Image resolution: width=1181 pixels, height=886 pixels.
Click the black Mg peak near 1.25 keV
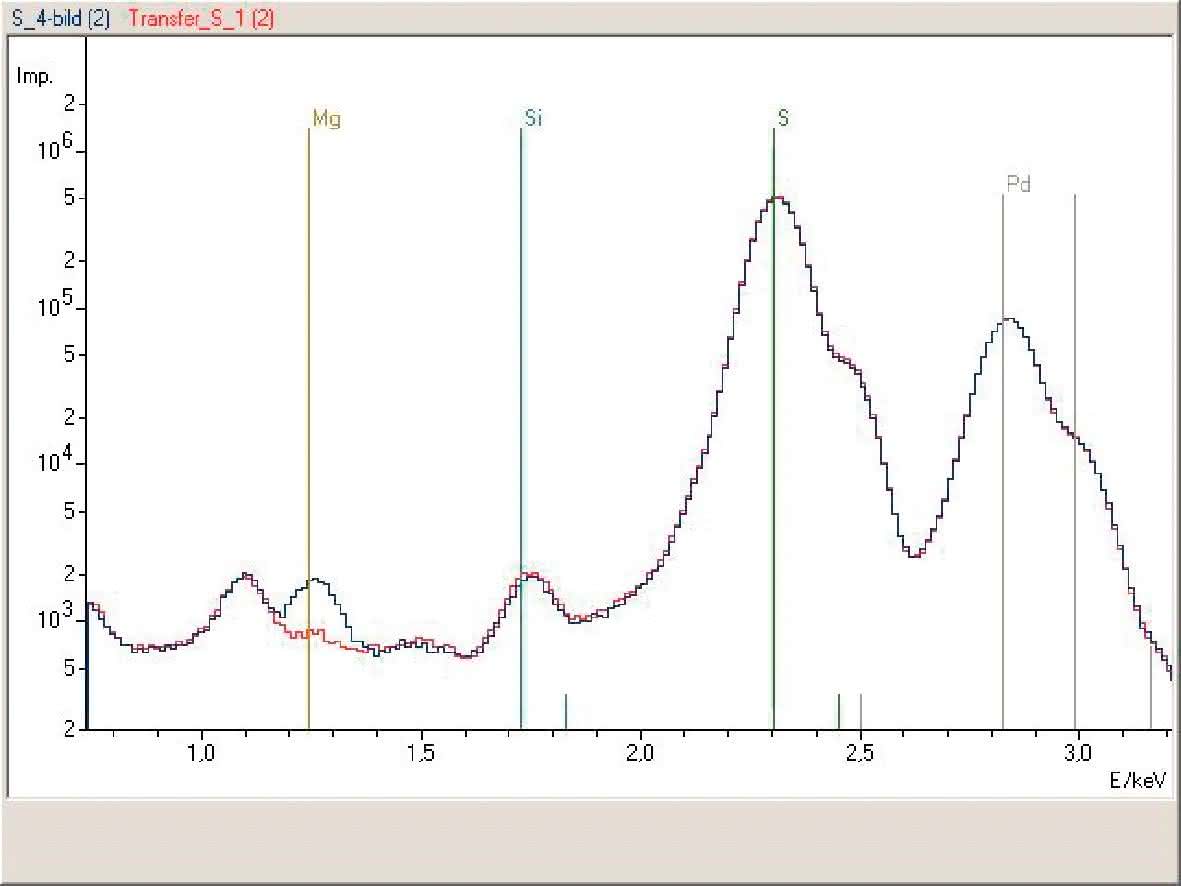pyautogui.click(x=317, y=580)
